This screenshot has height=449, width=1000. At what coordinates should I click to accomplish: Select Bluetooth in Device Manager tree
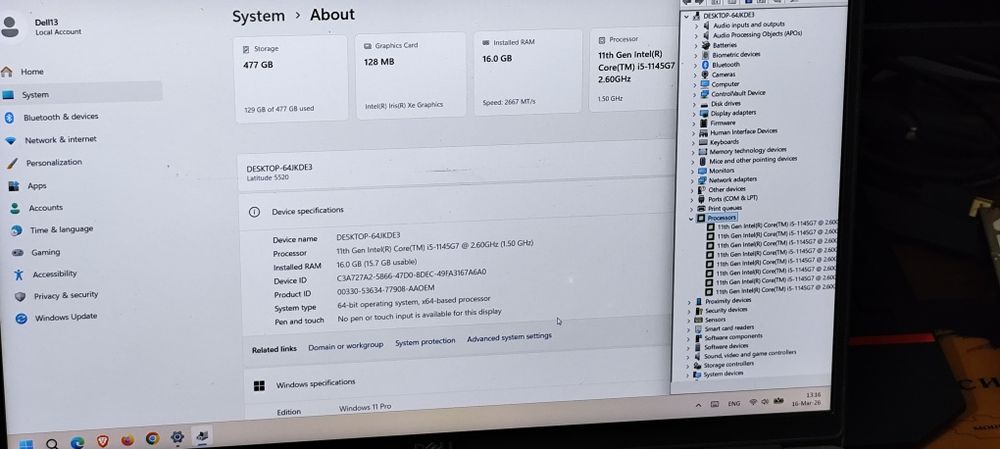tap(726, 64)
